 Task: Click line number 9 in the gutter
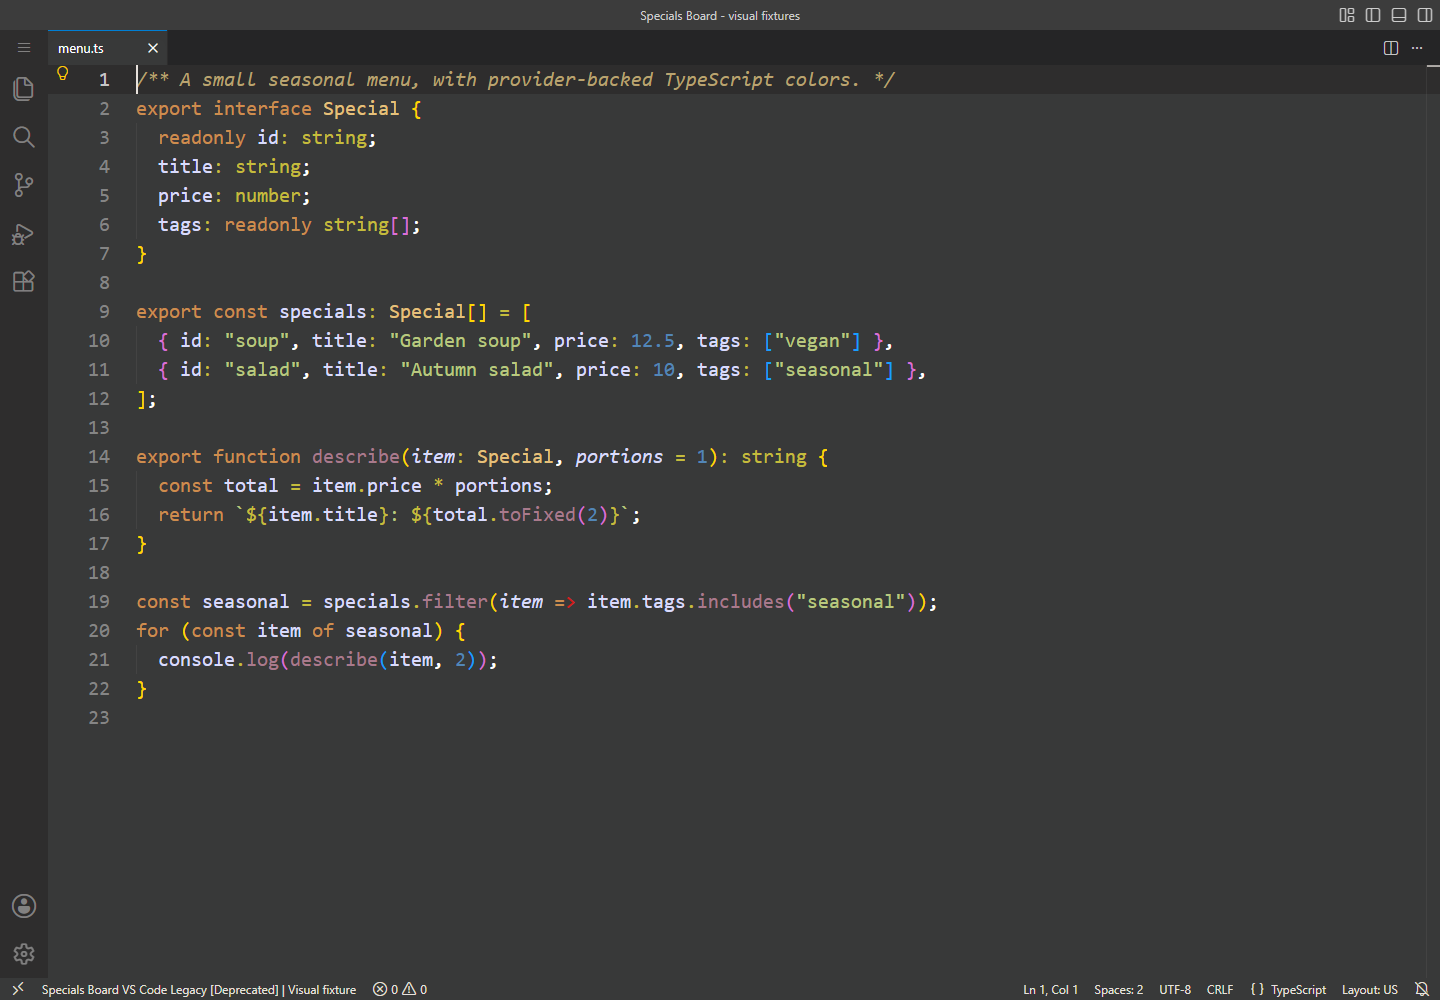click(104, 312)
